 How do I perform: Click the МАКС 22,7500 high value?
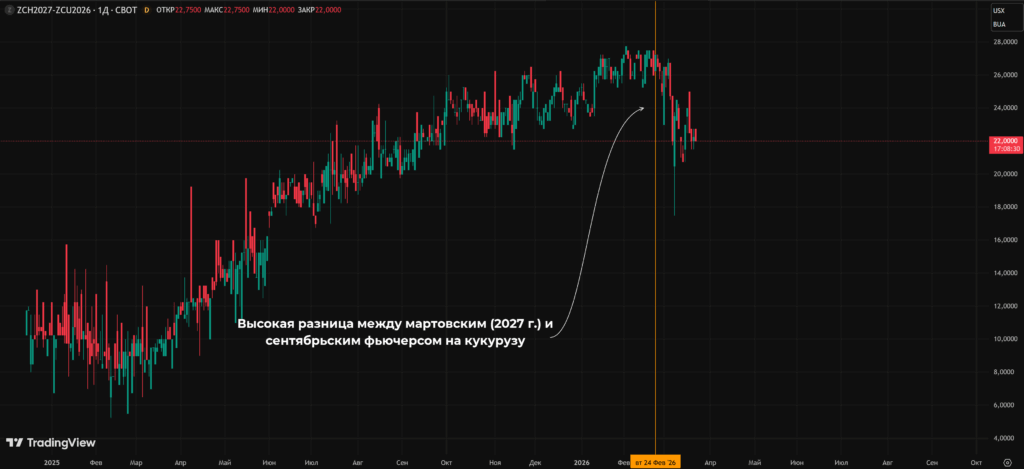click(x=226, y=10)
